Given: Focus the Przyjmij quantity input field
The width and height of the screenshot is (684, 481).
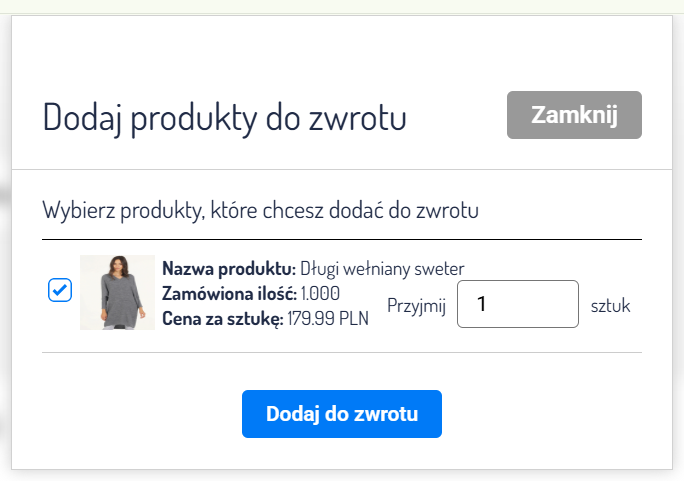Looking at the screenshot, I should 517,304.
